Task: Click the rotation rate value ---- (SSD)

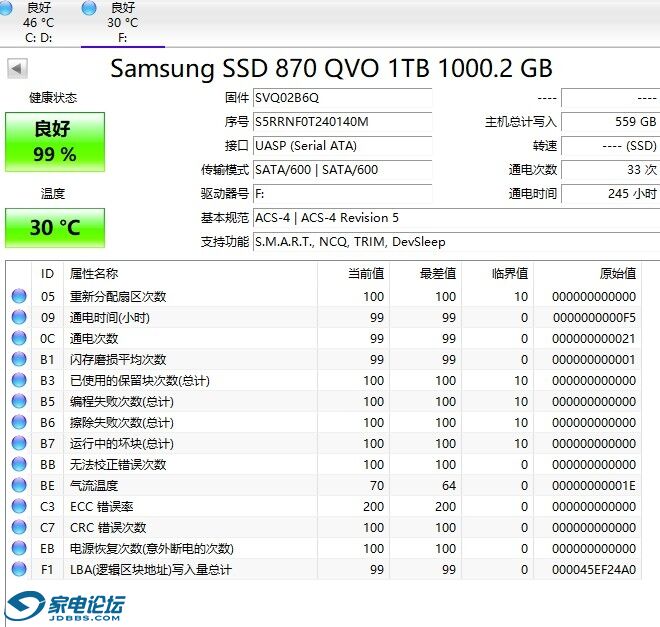Action: coord(610,146)
